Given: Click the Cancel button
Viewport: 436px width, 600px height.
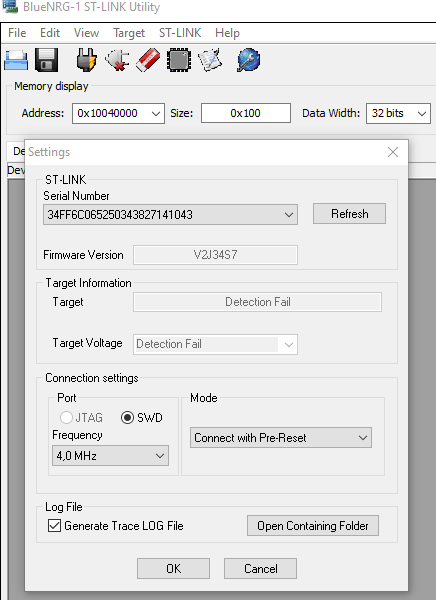Looking at the screenshot, I should pos(260,569).
